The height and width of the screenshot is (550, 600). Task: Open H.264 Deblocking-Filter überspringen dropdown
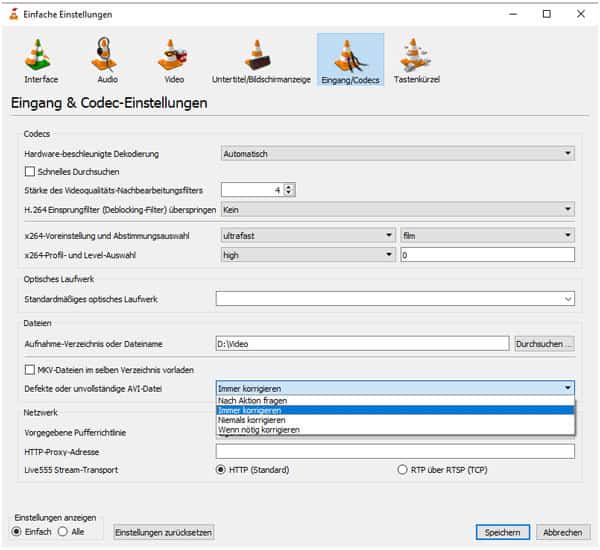(x=398, y=210)
